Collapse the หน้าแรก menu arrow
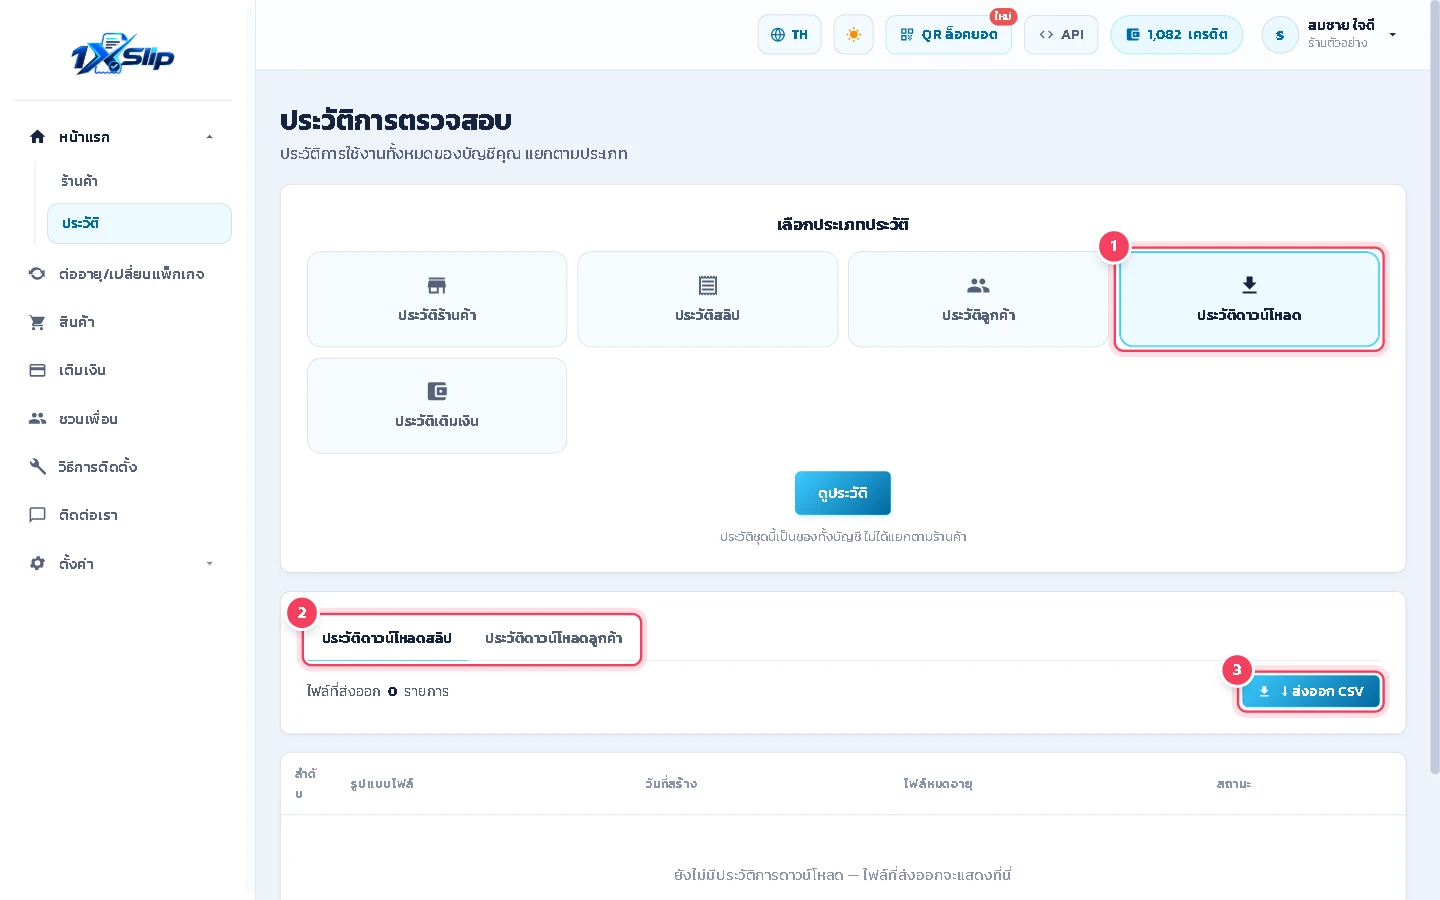1440x900 pixels. [x=209, y=137]
